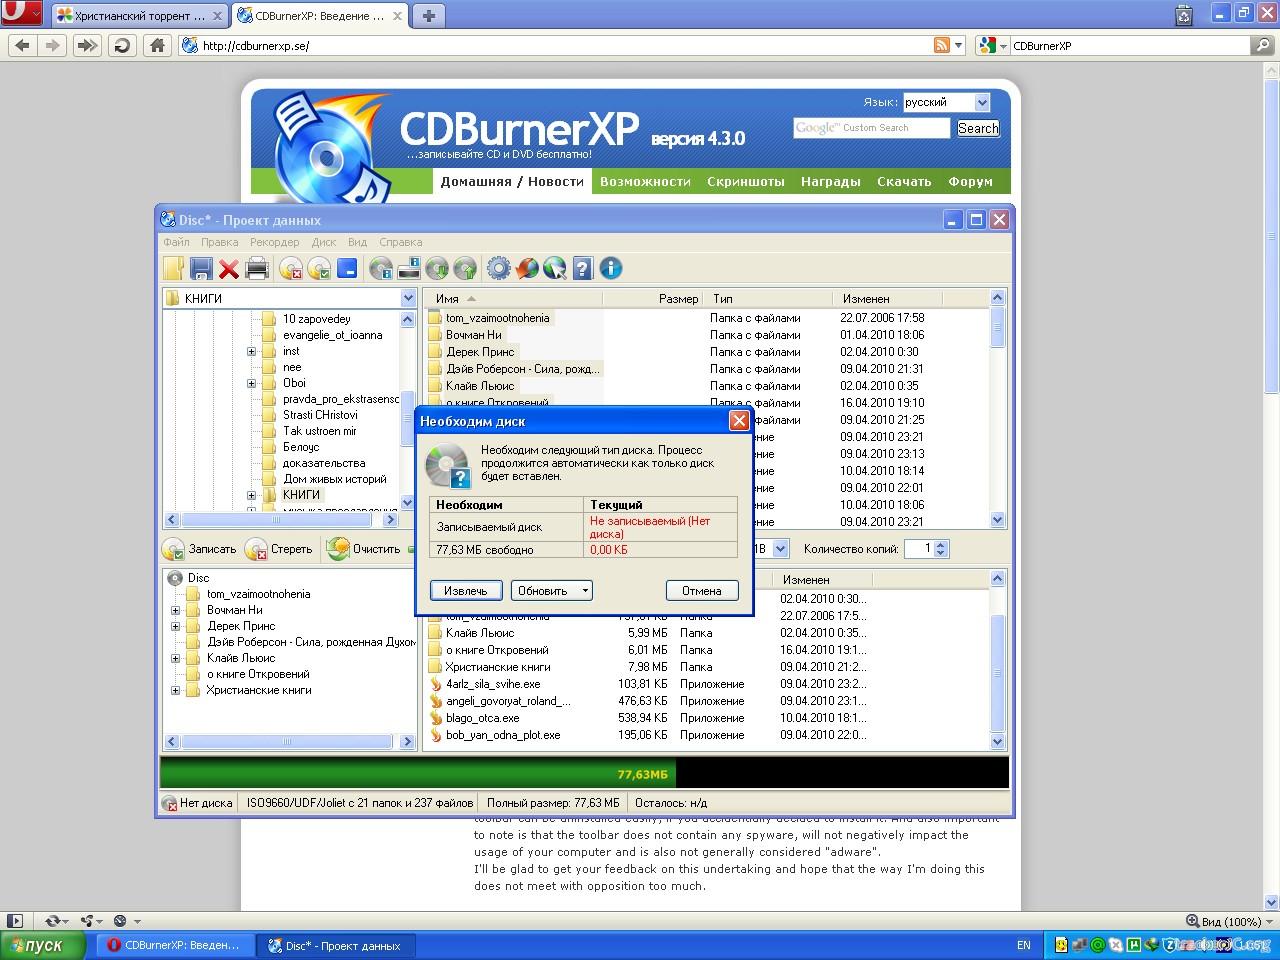This screenshot has height=960, width=1280.
Task: Open the язык language dropdown on website
Action: (x=982, y=102)
